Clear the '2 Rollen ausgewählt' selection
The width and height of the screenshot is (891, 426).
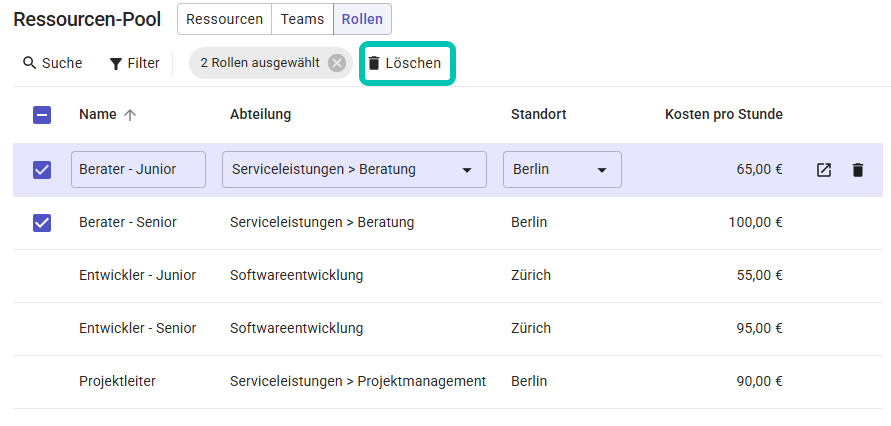tap(337, 63)
